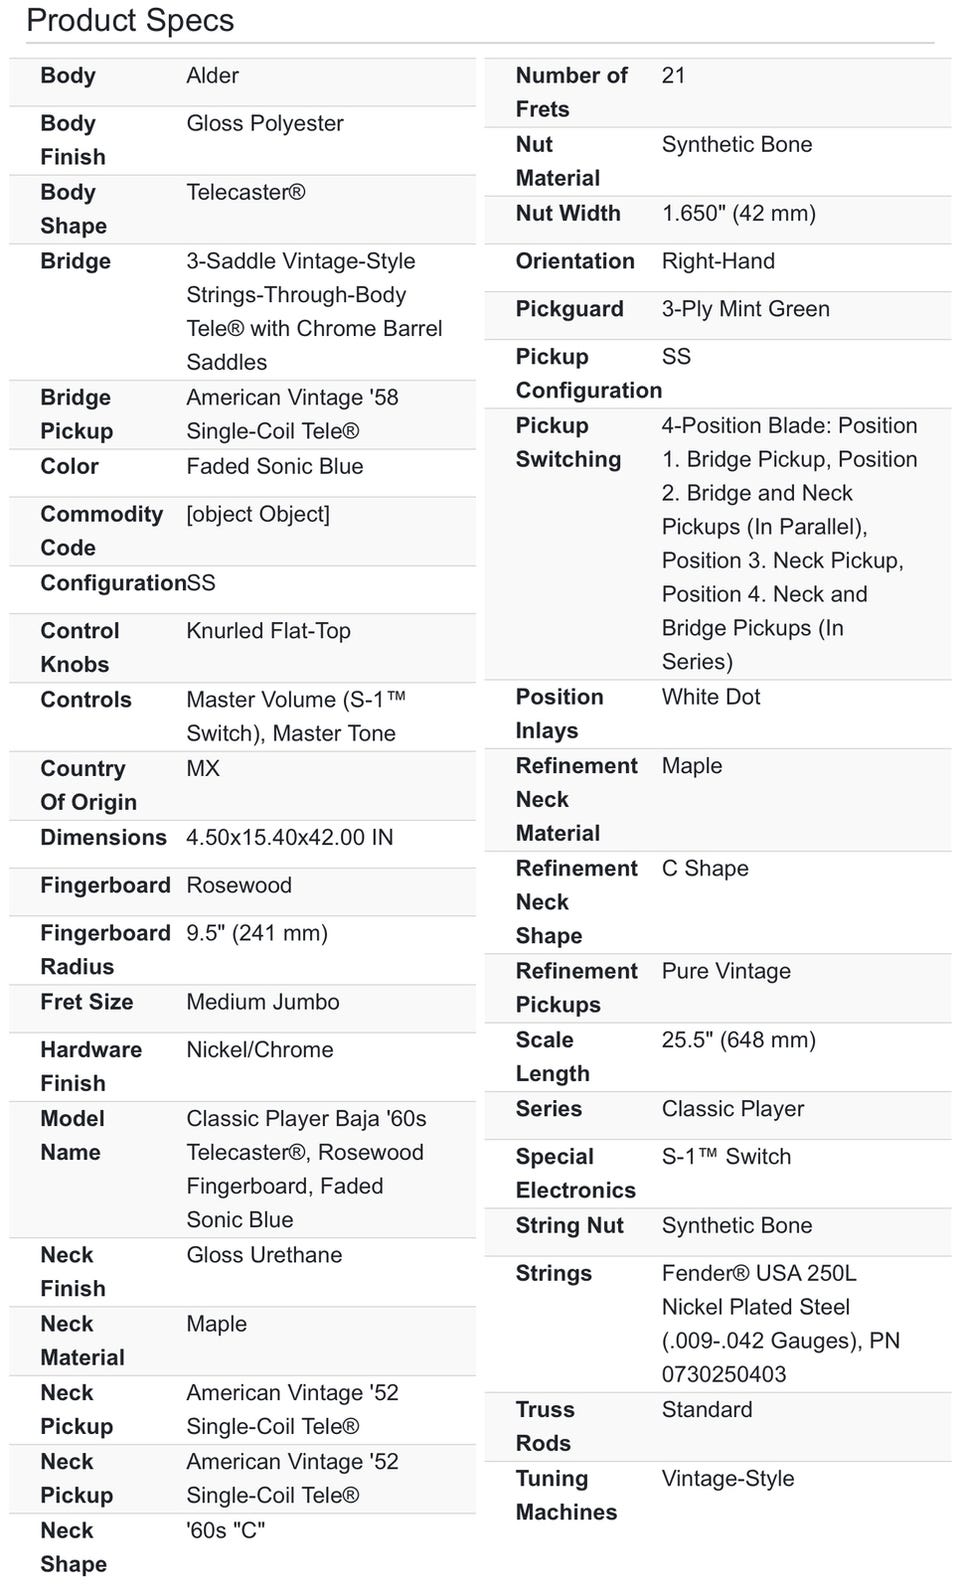
Task: Click the Classic Player series value
Action: tap(732, 1110)
